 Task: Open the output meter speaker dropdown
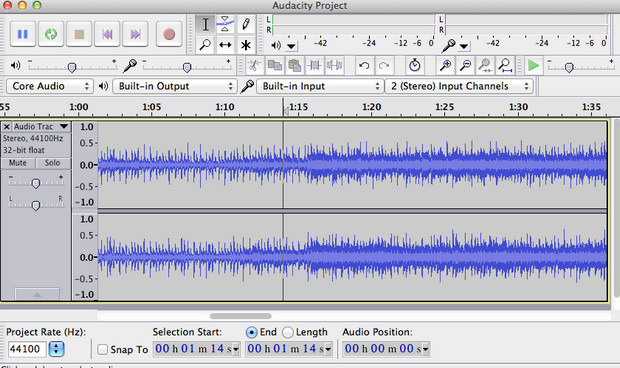[291, 46]
